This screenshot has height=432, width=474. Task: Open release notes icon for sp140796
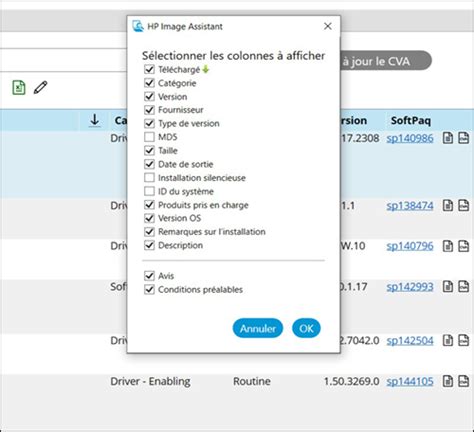coord(448,246)
